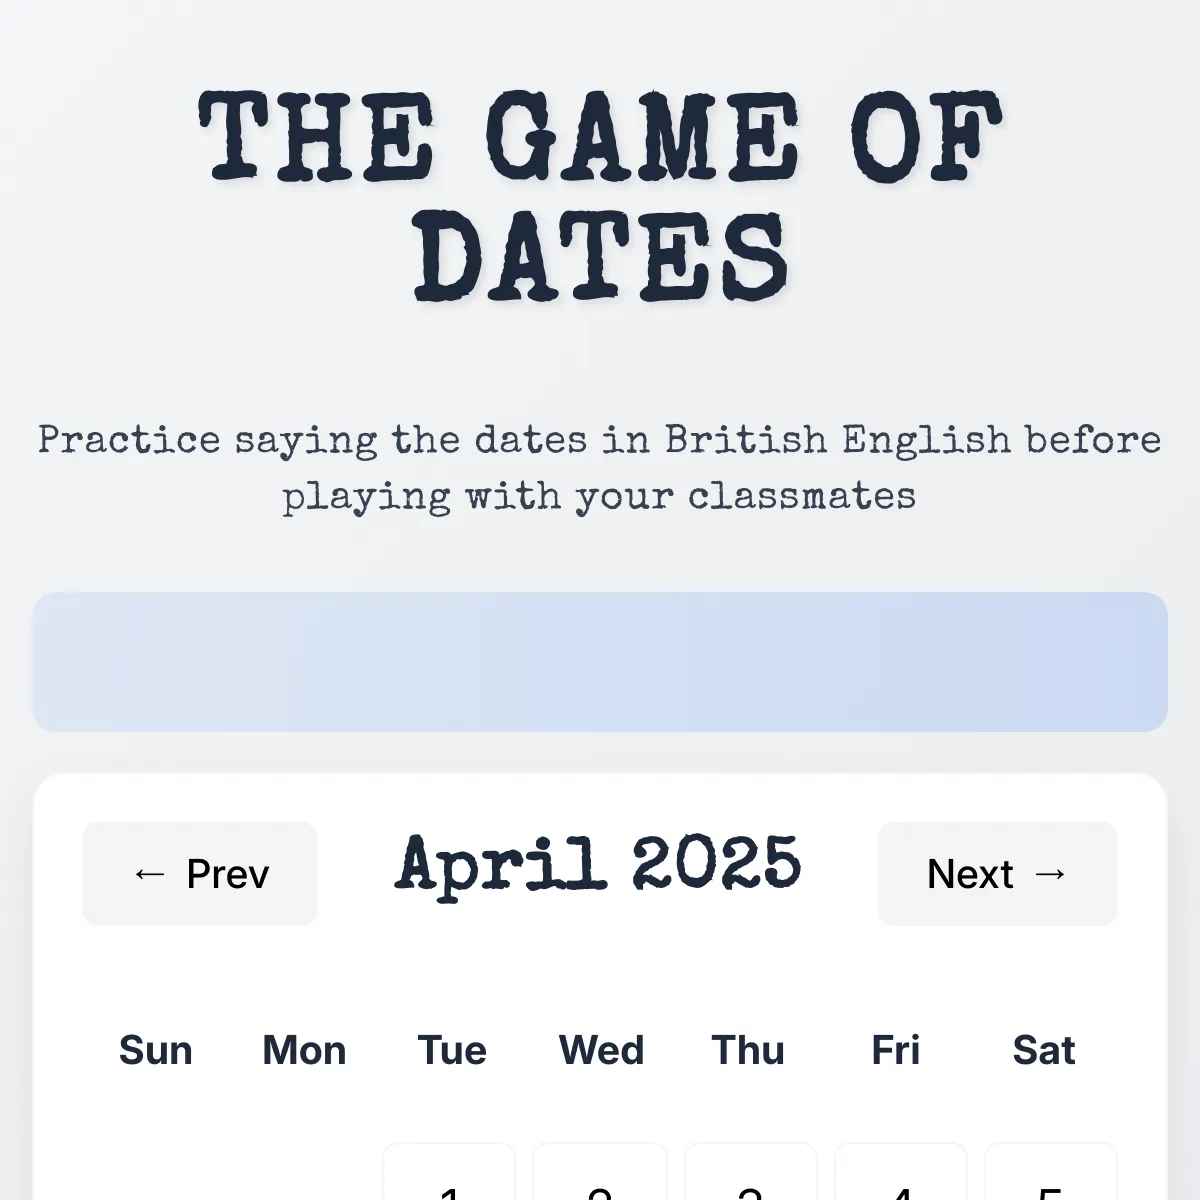
Task: Select the Sun column header
Action: pyautogui.click(x=156, y=1050)
